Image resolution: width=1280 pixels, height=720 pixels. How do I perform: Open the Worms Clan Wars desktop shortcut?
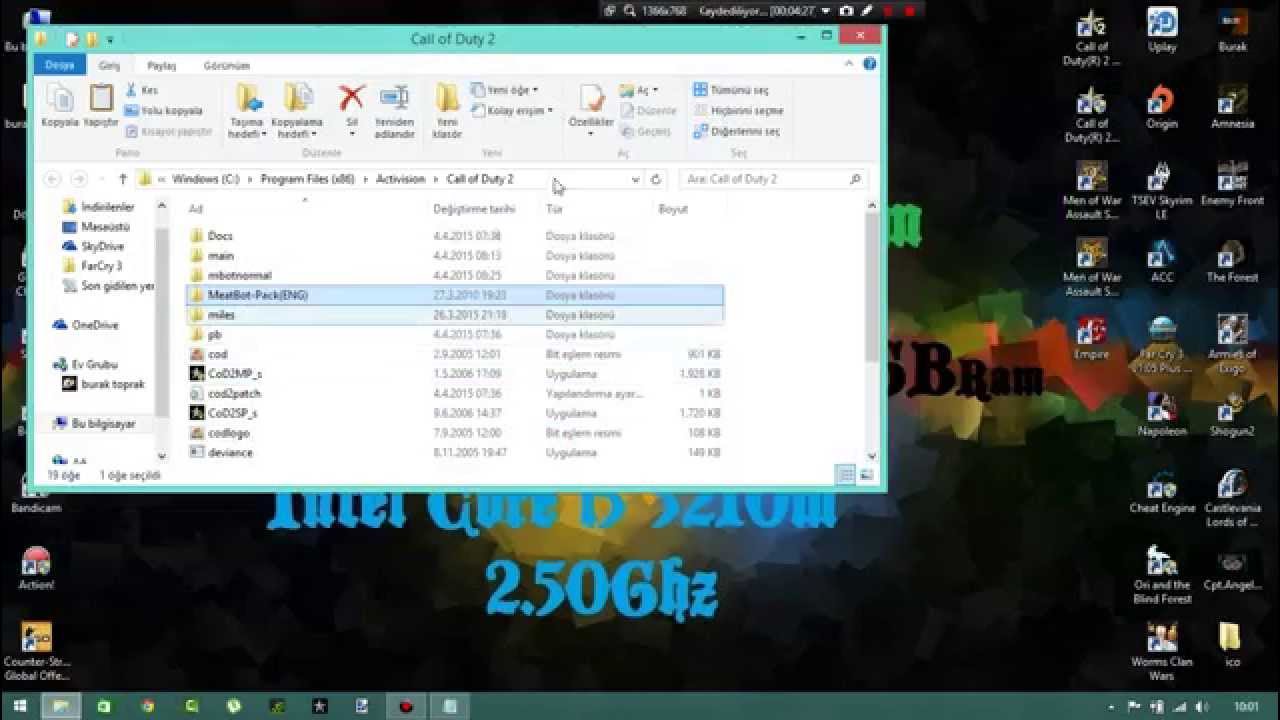(x=1162, y=651)
